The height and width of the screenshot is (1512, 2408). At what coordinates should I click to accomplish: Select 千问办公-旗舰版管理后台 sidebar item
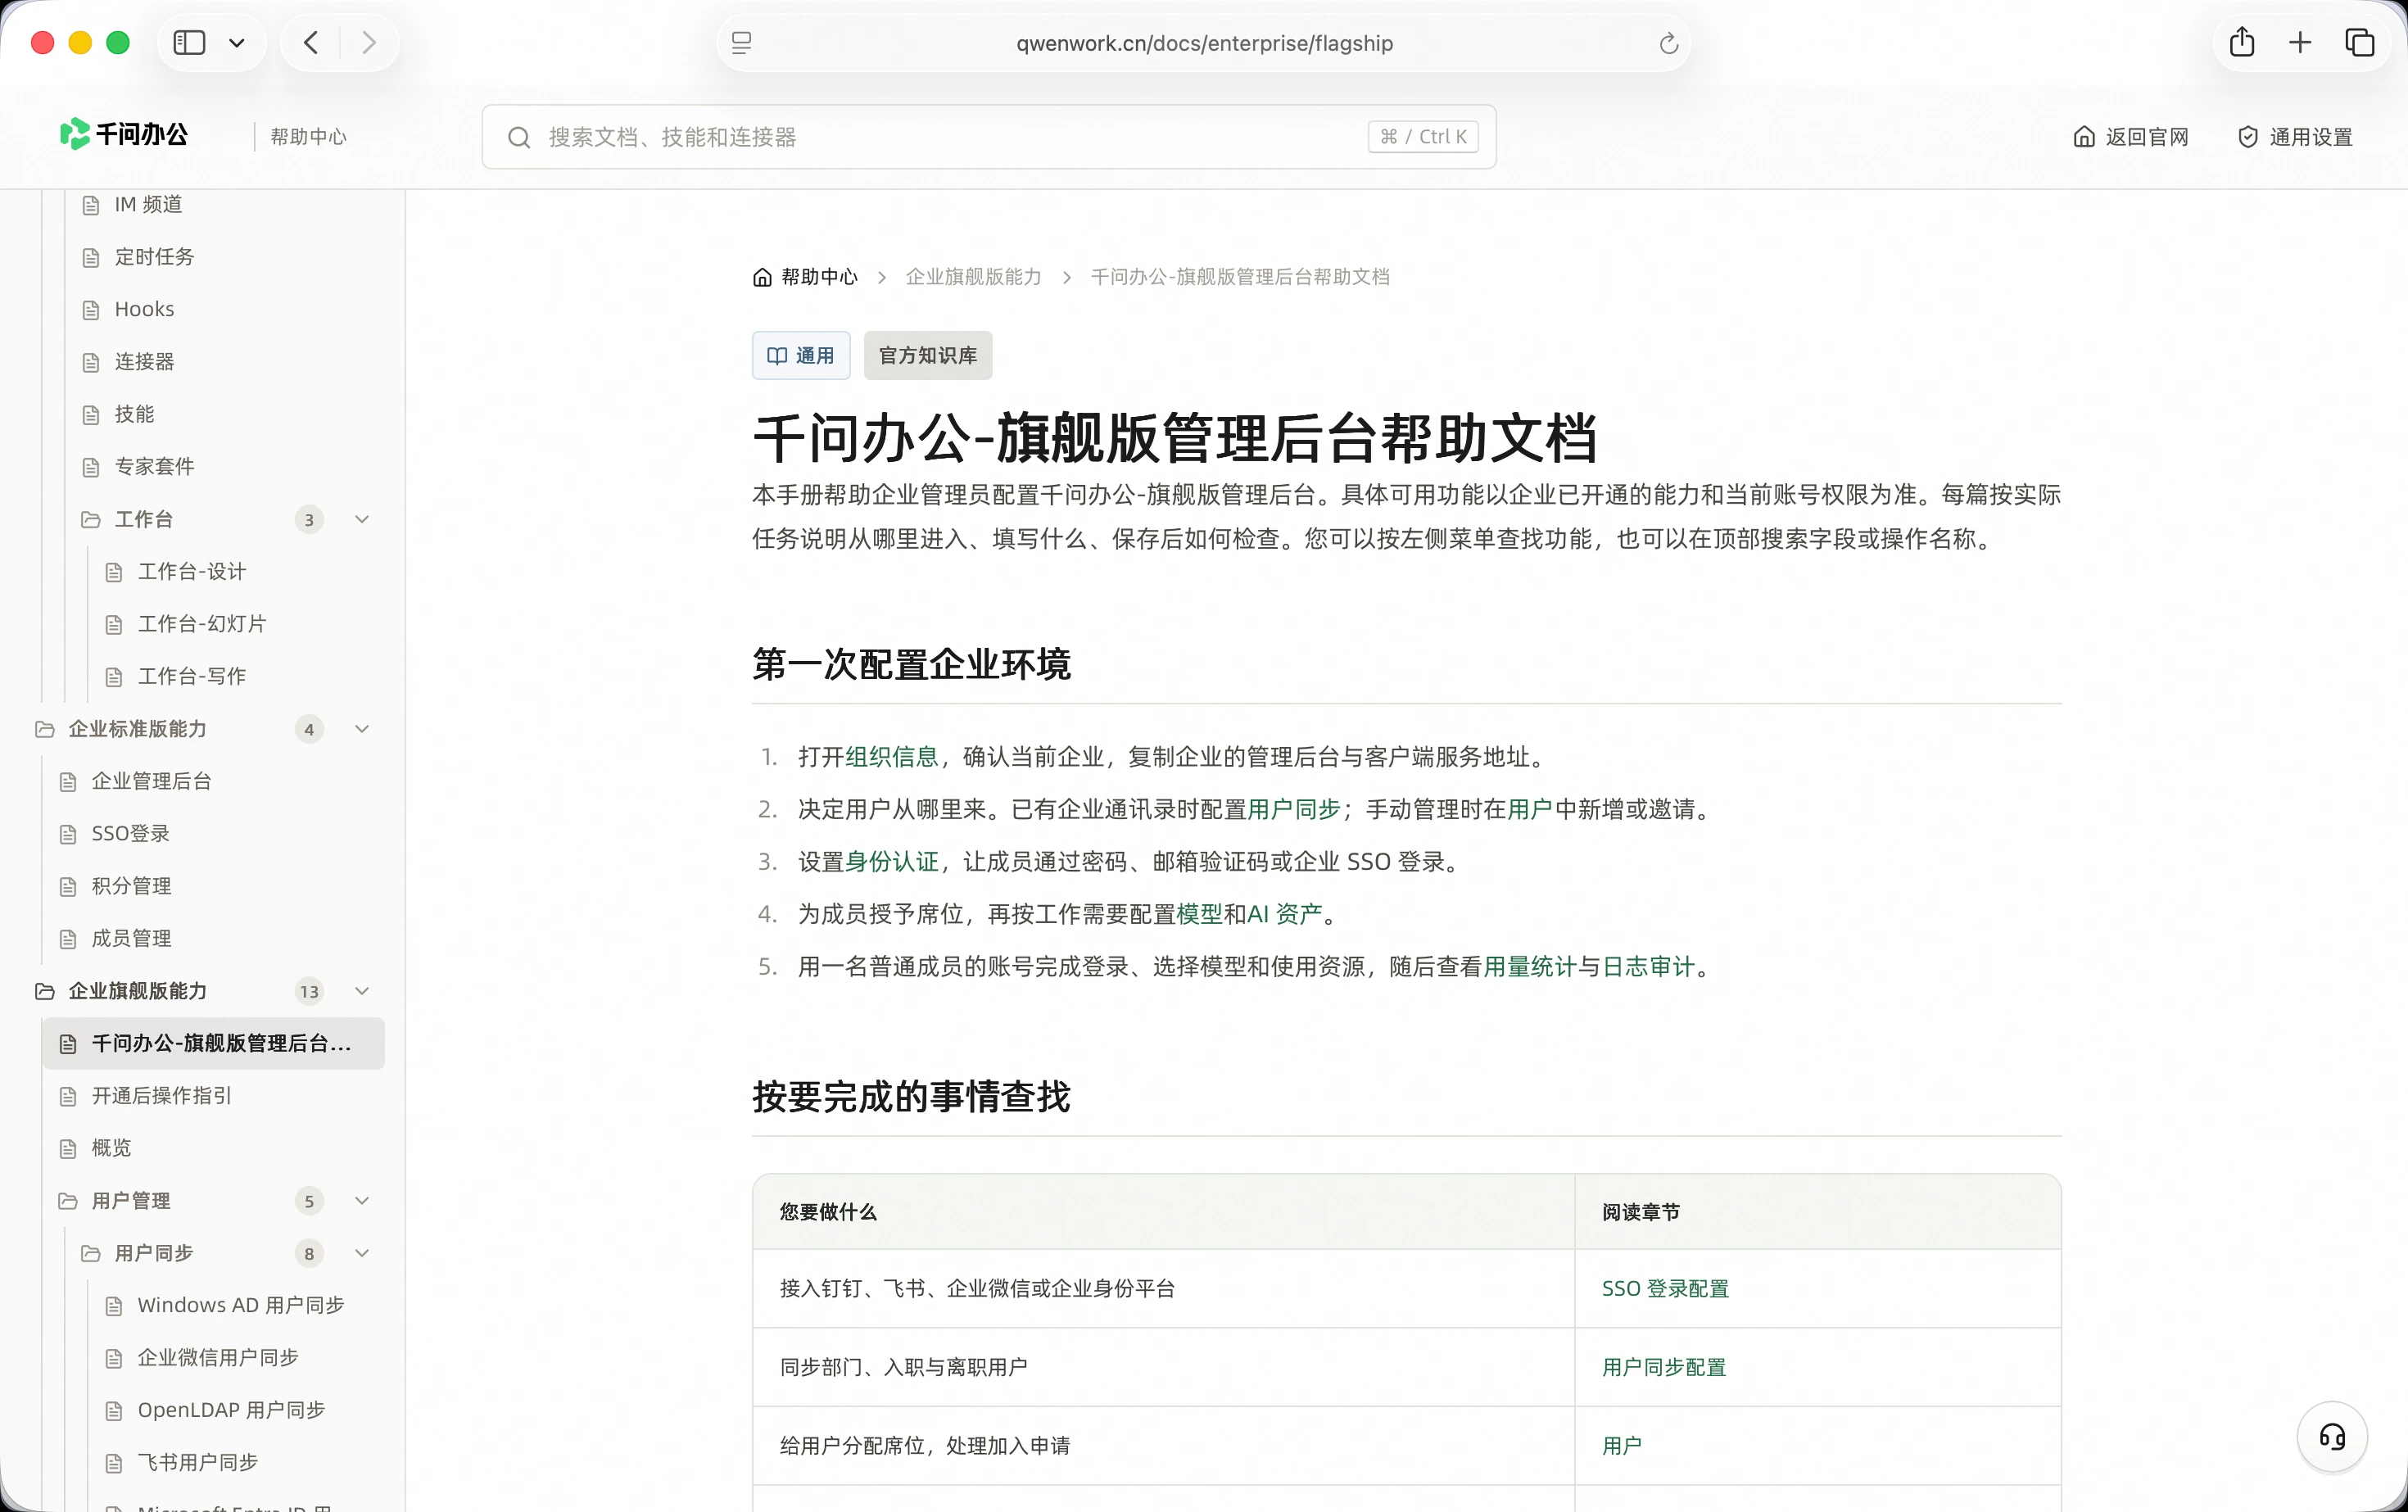[213, 1044]
